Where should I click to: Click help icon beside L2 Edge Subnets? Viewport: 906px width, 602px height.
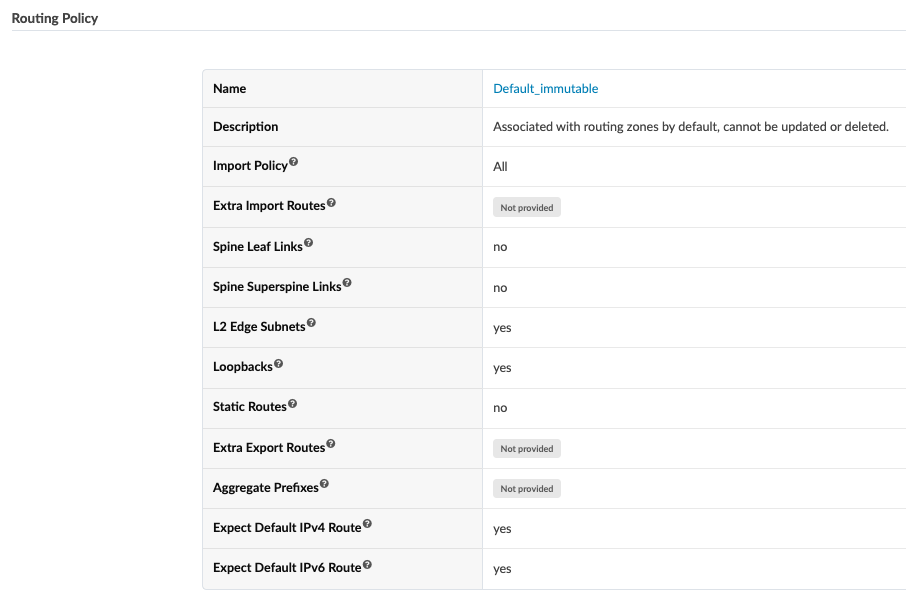311,322
